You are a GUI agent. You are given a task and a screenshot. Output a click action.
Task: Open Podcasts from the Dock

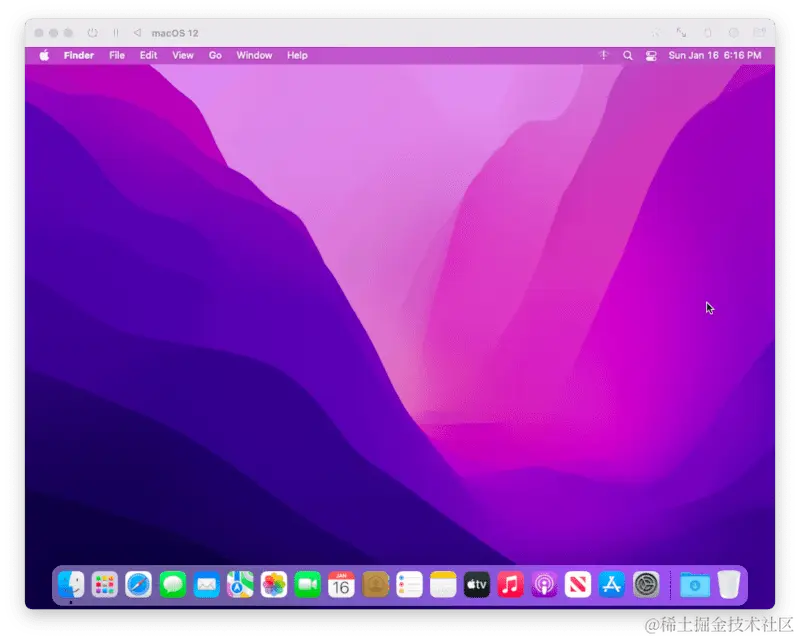[544, 584]
